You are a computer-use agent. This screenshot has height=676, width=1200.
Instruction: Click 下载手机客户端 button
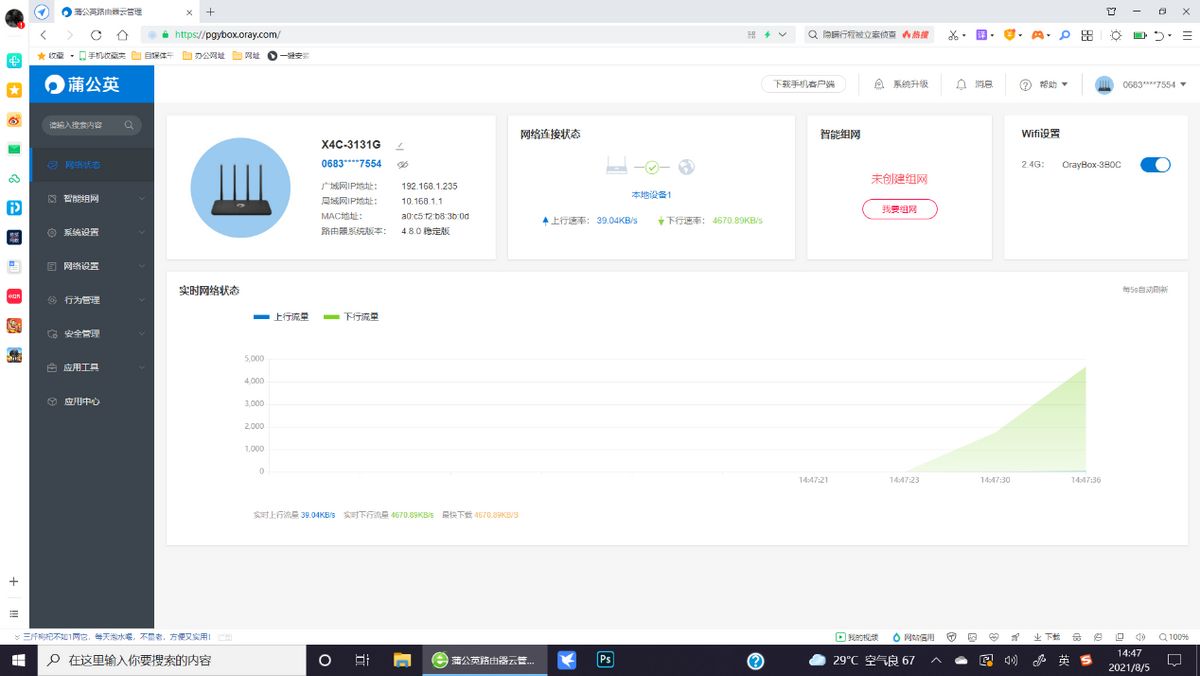coord(803,85)
